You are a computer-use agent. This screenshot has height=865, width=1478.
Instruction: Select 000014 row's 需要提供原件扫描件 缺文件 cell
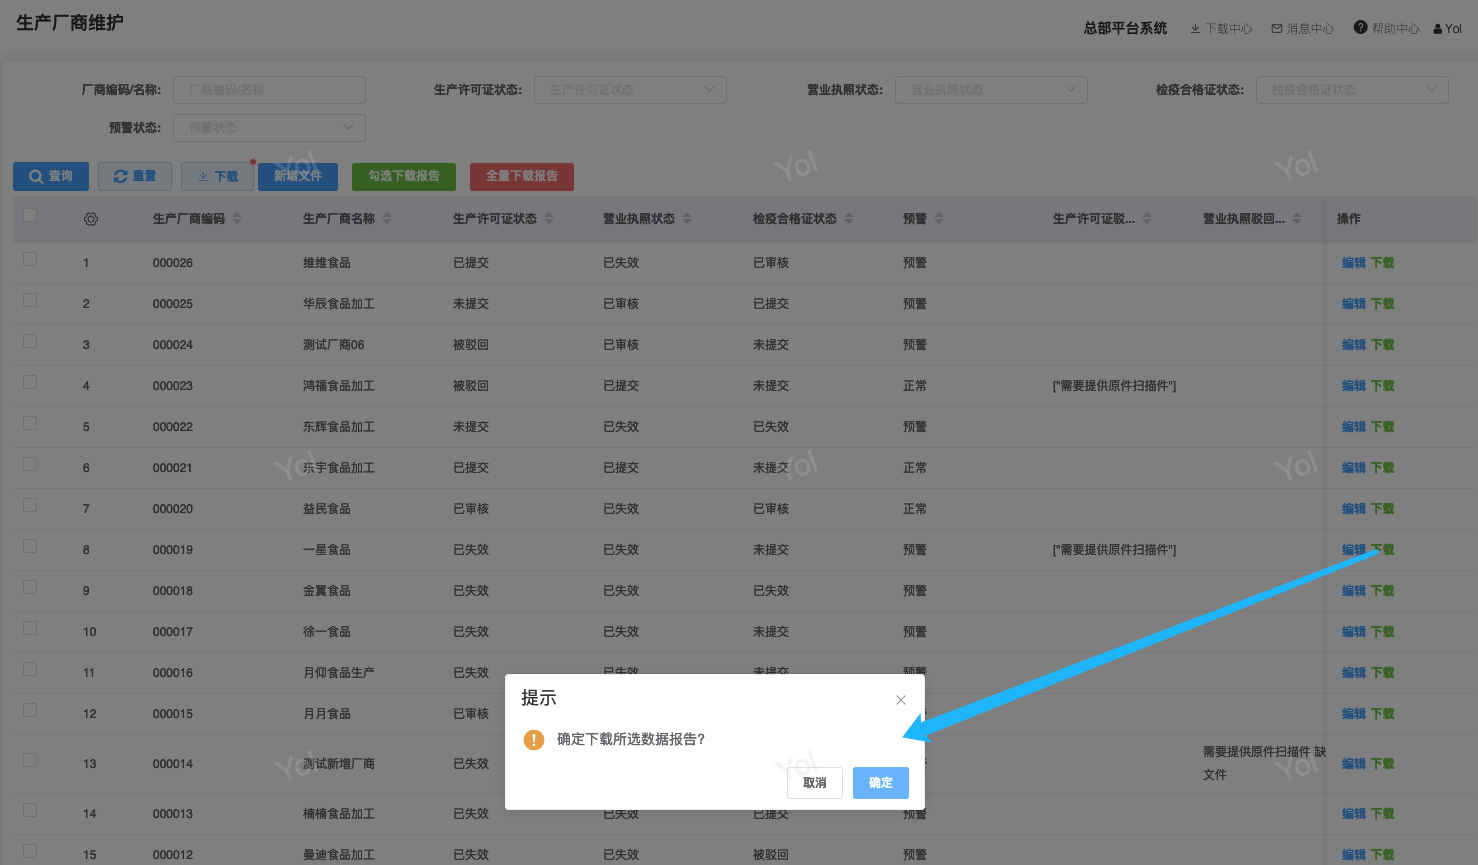1265,763
